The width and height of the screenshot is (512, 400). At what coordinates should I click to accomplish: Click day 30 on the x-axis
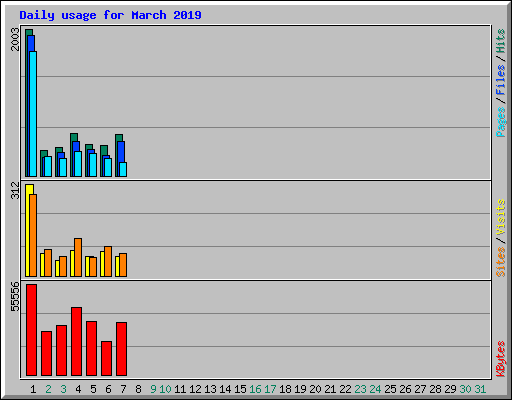(465, 389)
